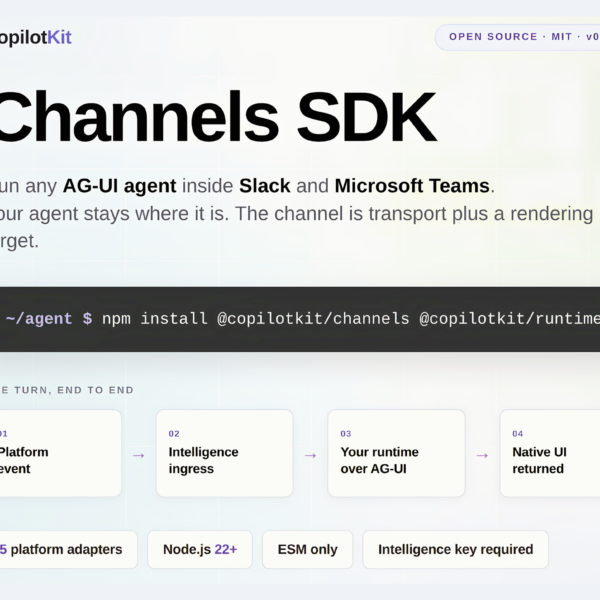Click the bold AG-UI agent text

[x=120, y=186]
